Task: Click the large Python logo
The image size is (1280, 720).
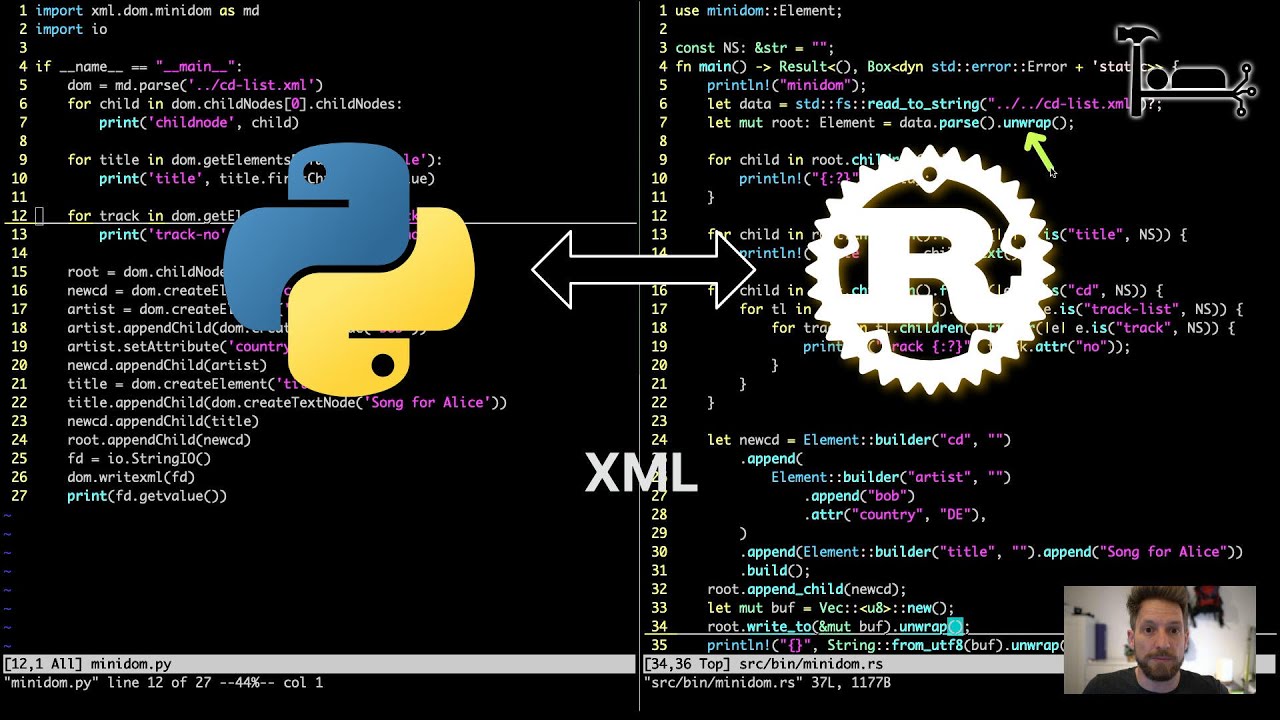Action: click(349, 269)
